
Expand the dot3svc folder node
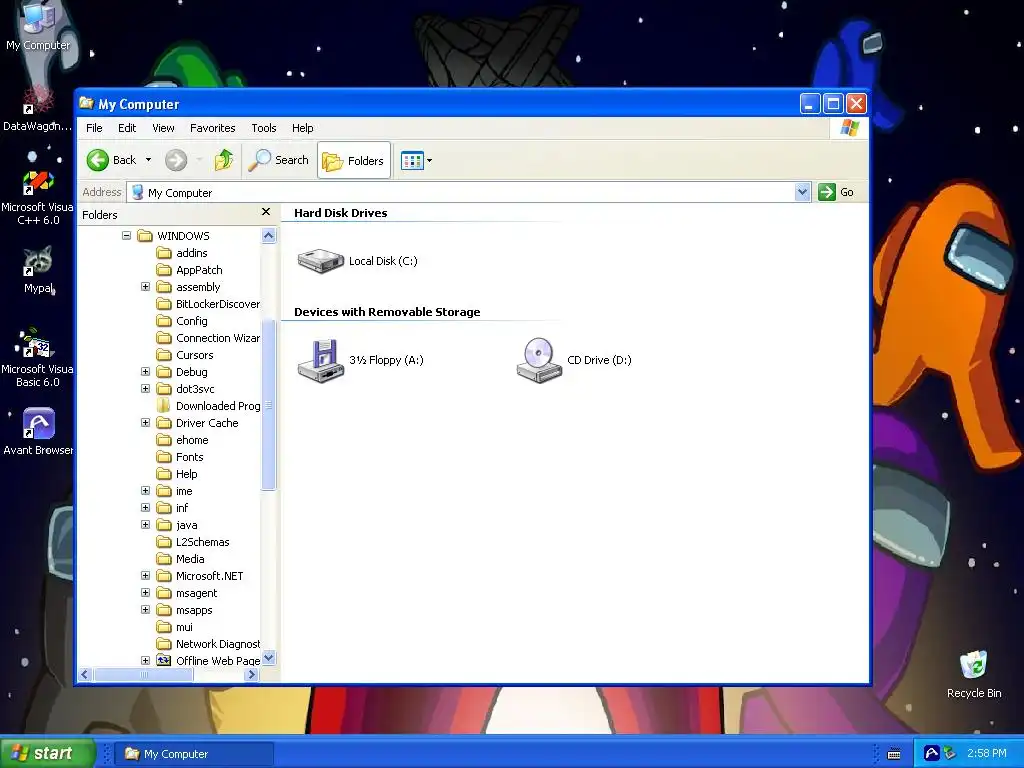tap(146, 389)
